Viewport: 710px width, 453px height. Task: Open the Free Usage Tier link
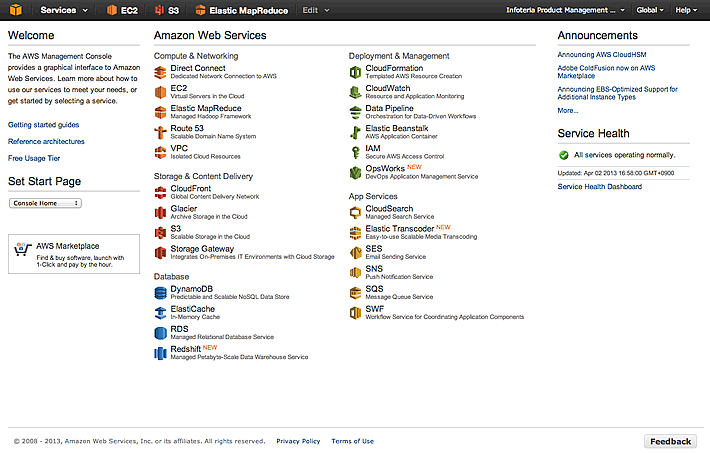tap(34, 158)
